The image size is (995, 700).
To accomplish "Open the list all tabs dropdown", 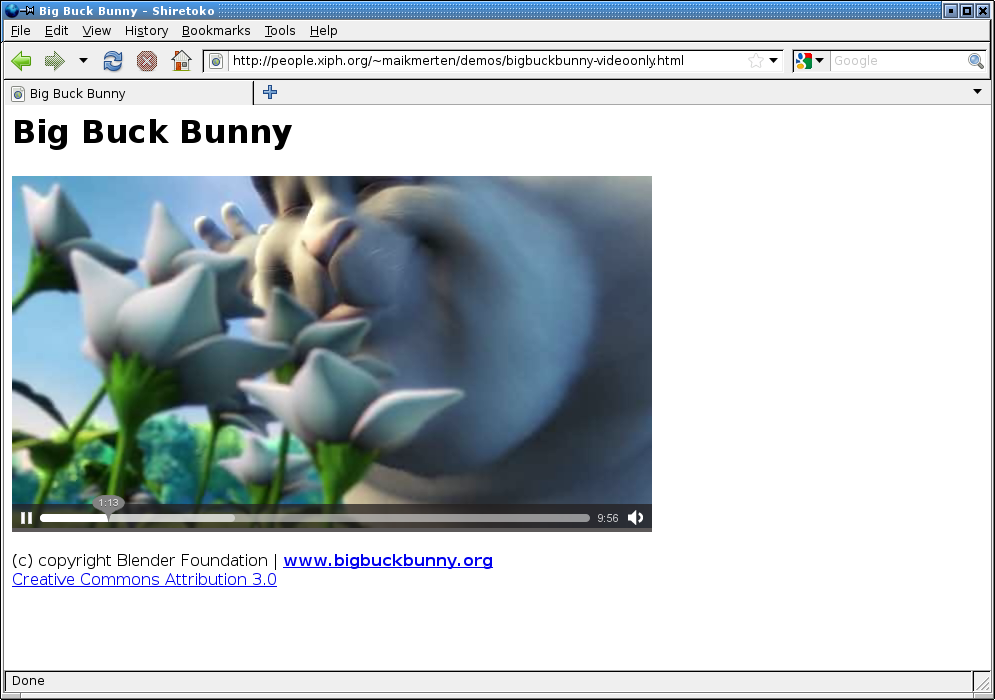I will coord(977,92).
